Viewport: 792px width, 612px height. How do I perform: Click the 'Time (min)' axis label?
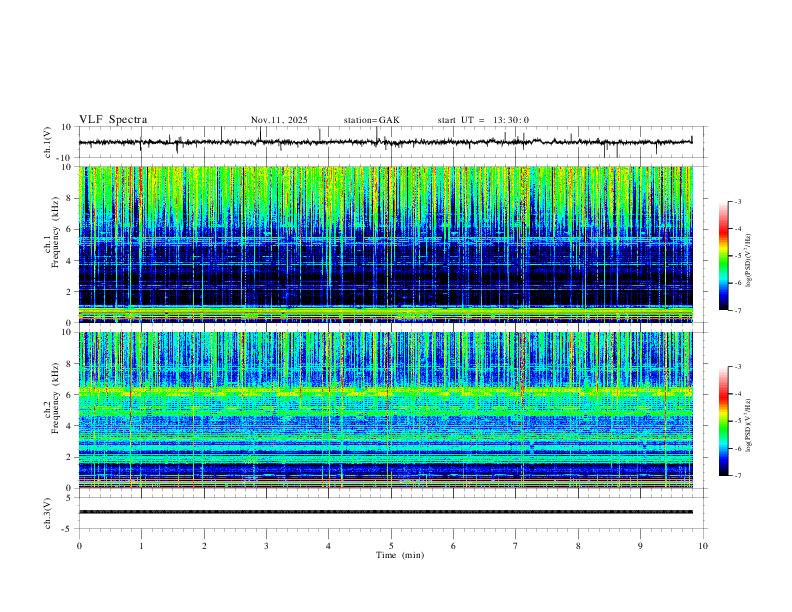[x=400, y=555]
